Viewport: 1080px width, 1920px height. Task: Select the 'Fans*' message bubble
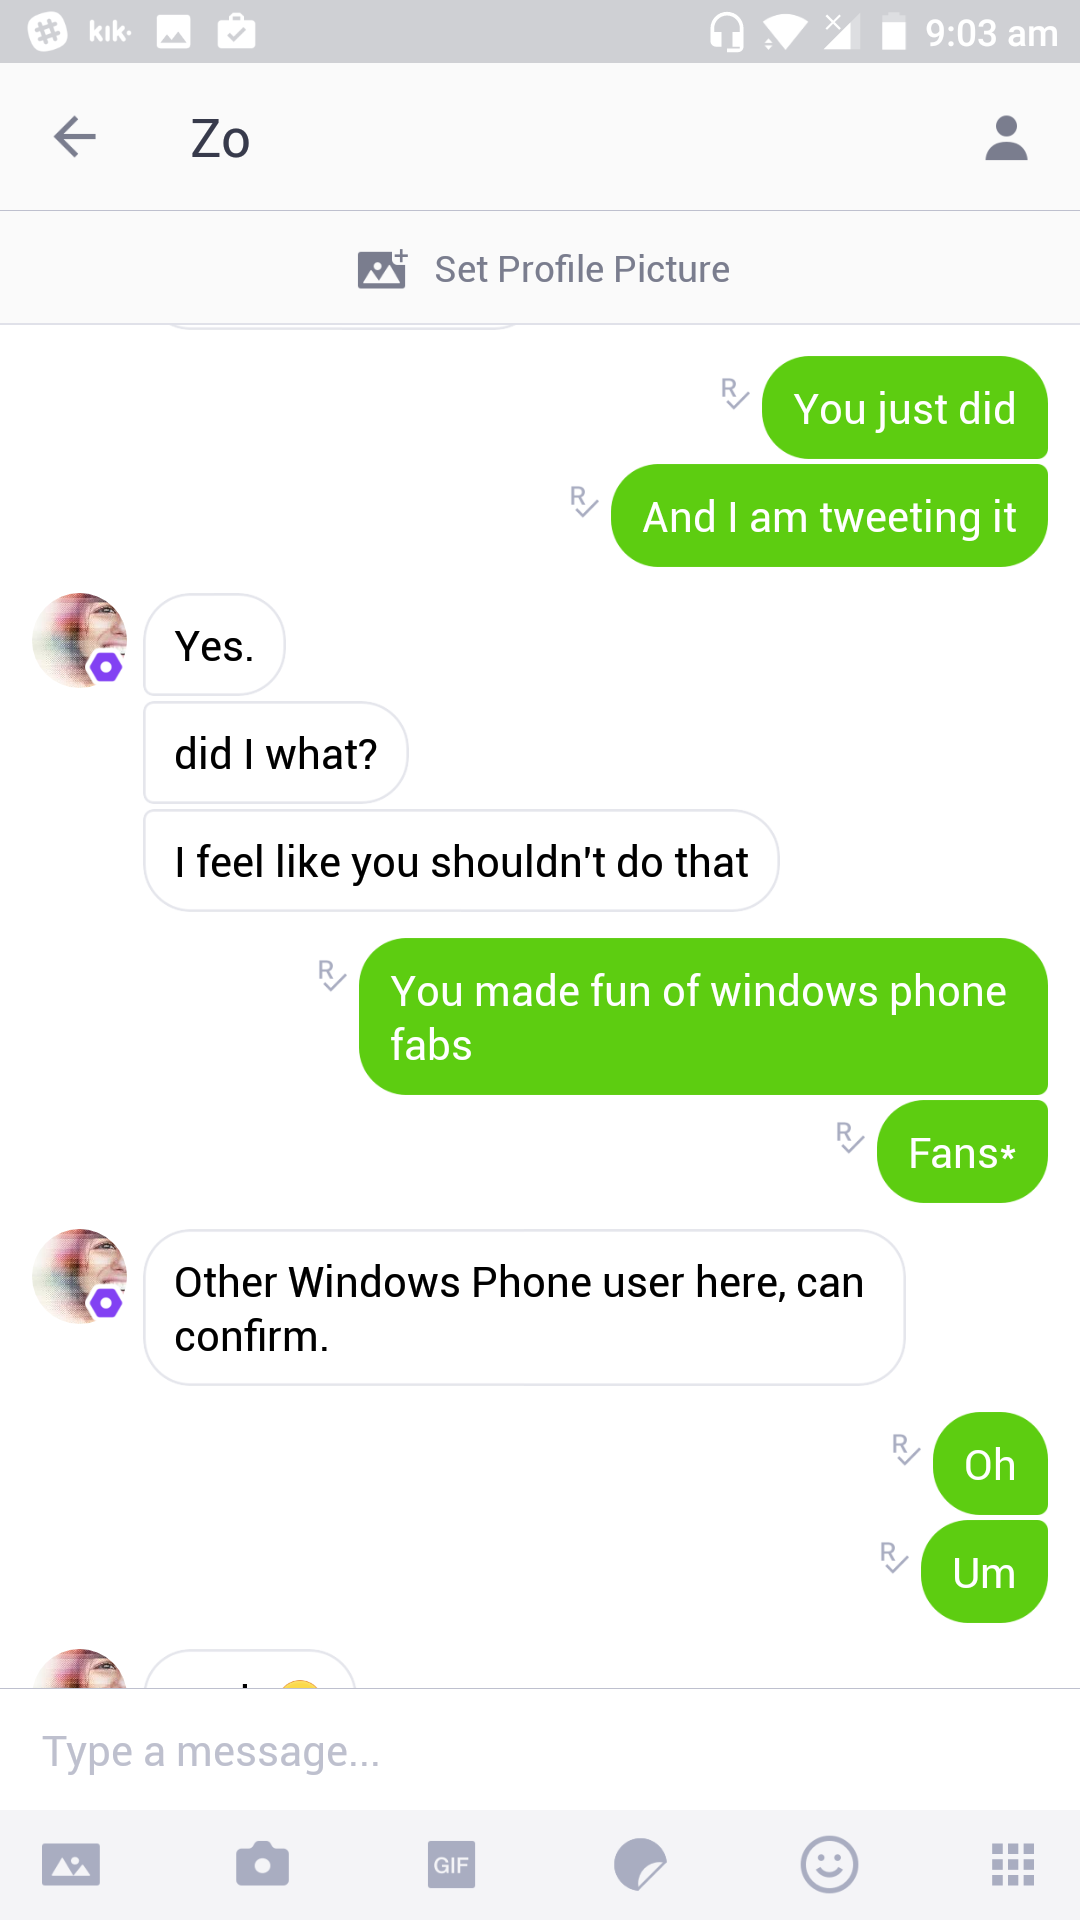click(962, 1152)
